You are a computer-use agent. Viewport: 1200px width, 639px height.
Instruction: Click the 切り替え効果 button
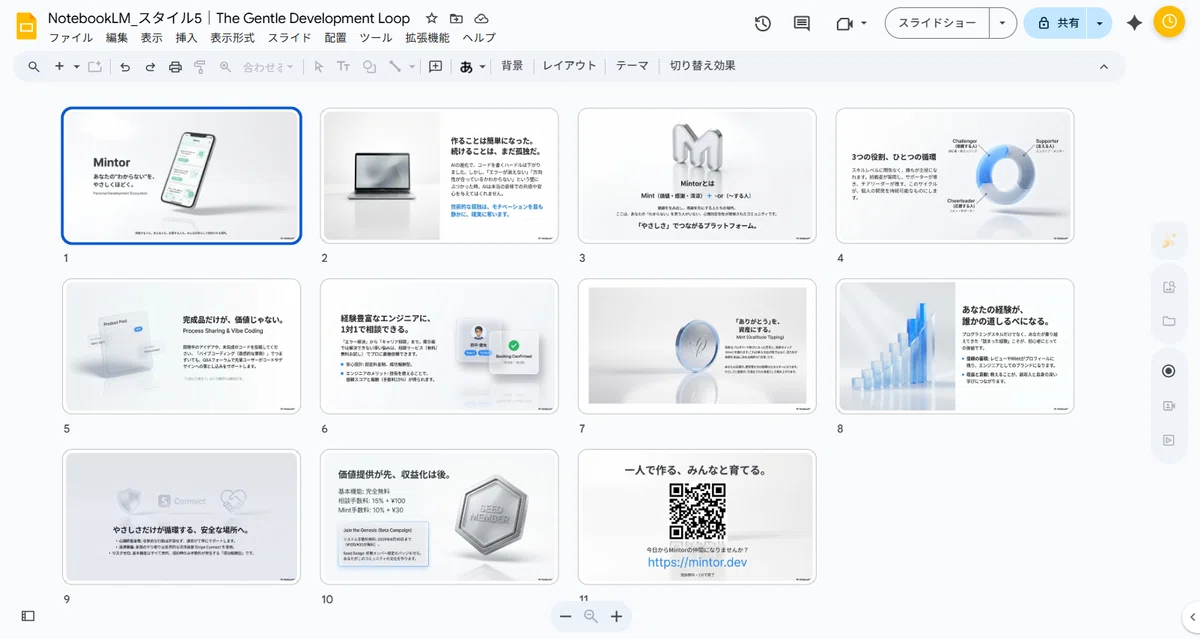click(x=703, y=66)
